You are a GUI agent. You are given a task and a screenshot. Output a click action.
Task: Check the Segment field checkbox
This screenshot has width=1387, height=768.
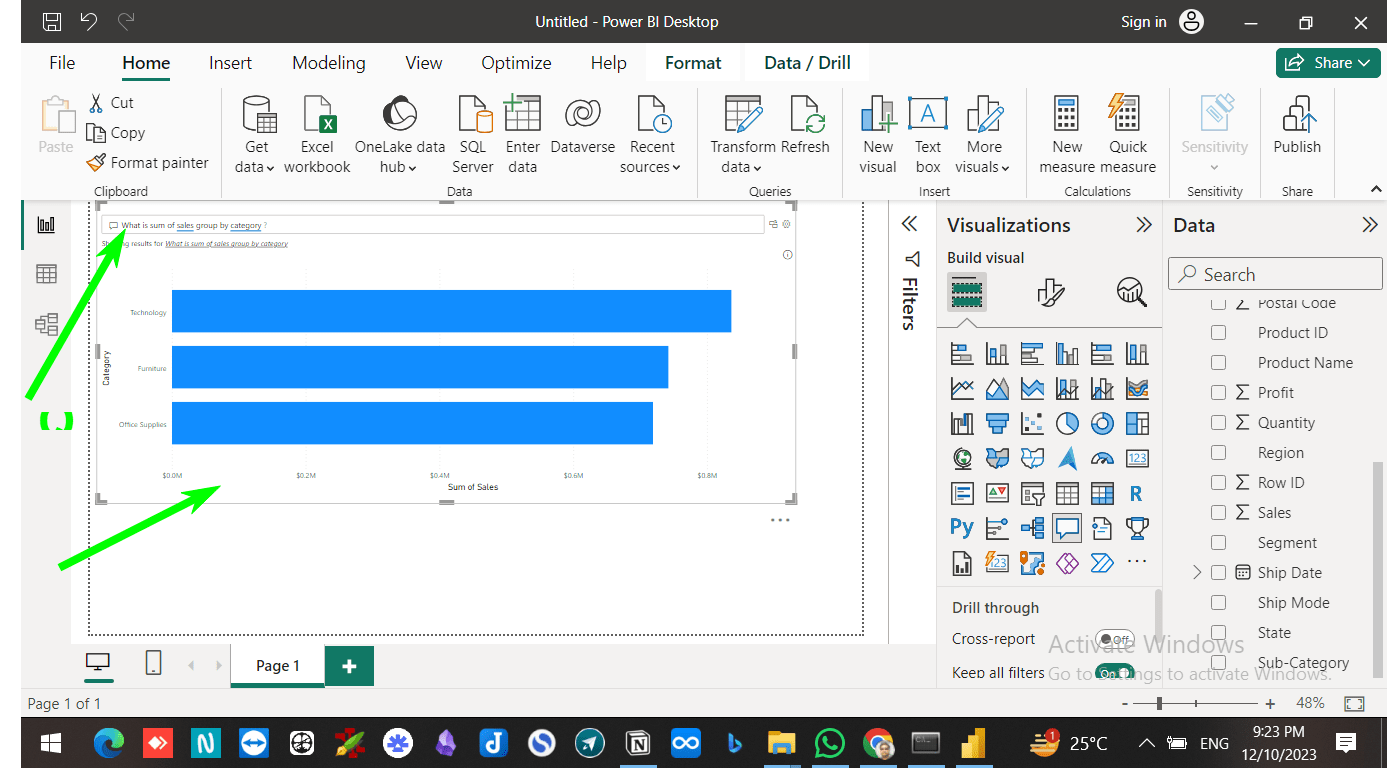pos(1218,543)
